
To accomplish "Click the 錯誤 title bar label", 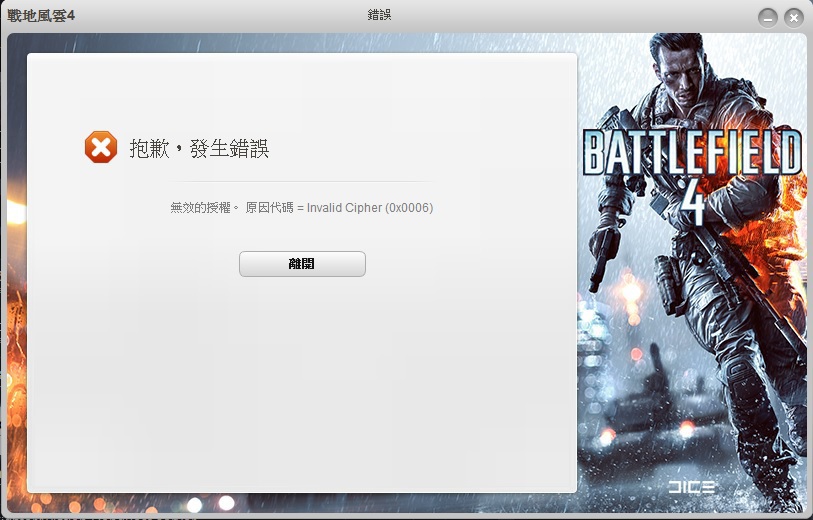I will [x=379, y=15].
